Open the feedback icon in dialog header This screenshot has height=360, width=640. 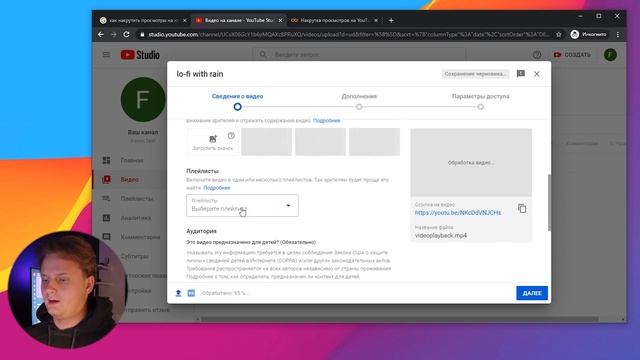(x=520, y=73)
